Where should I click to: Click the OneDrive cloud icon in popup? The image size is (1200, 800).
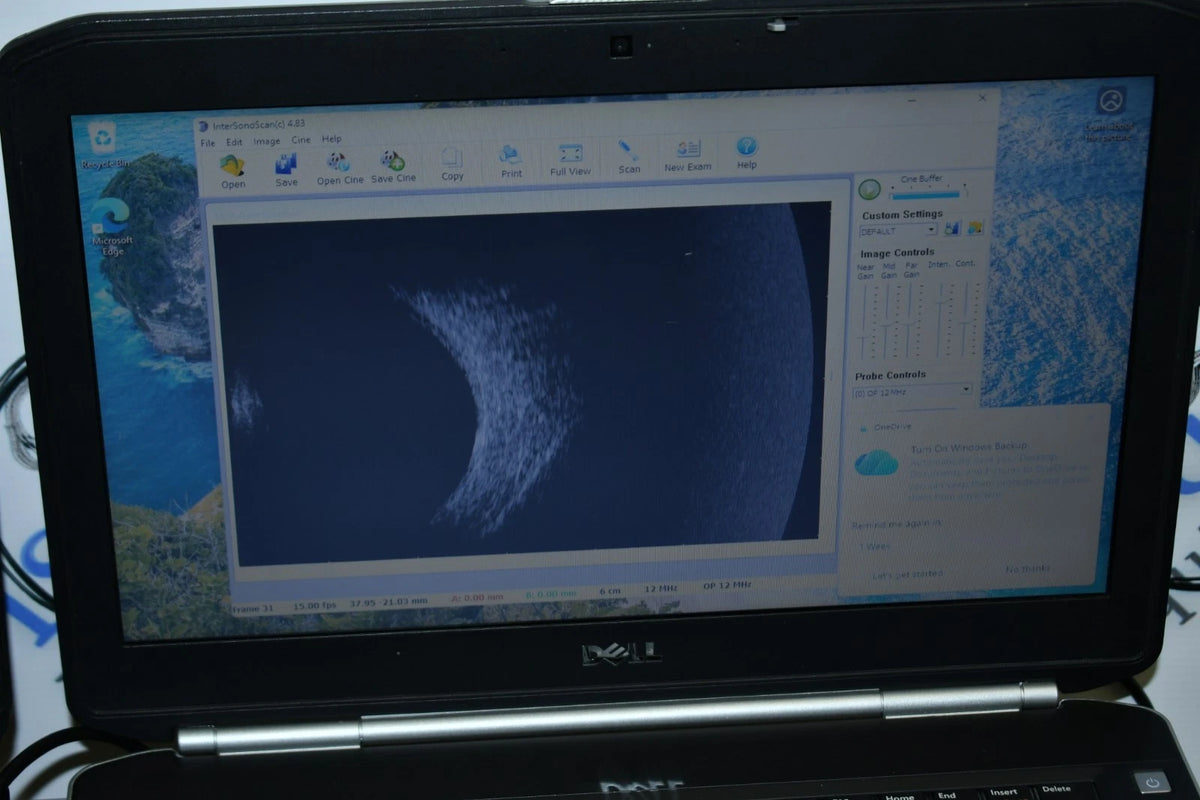coord(876,462)
